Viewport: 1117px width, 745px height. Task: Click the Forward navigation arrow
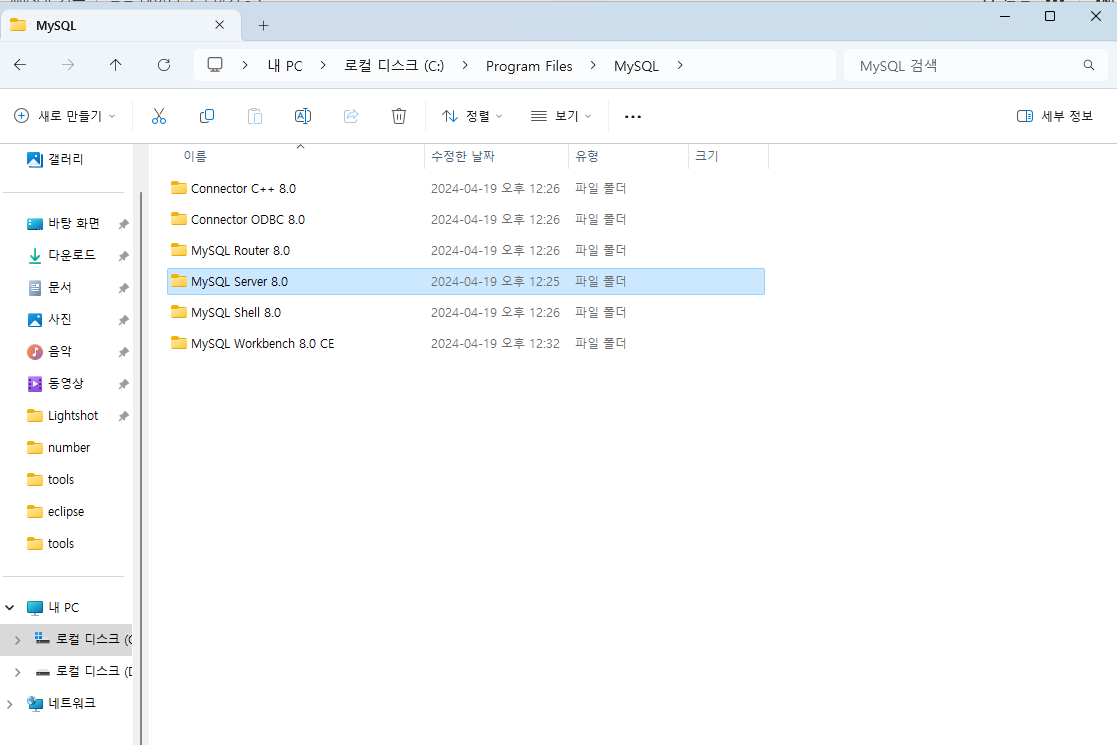pos(68,65)
